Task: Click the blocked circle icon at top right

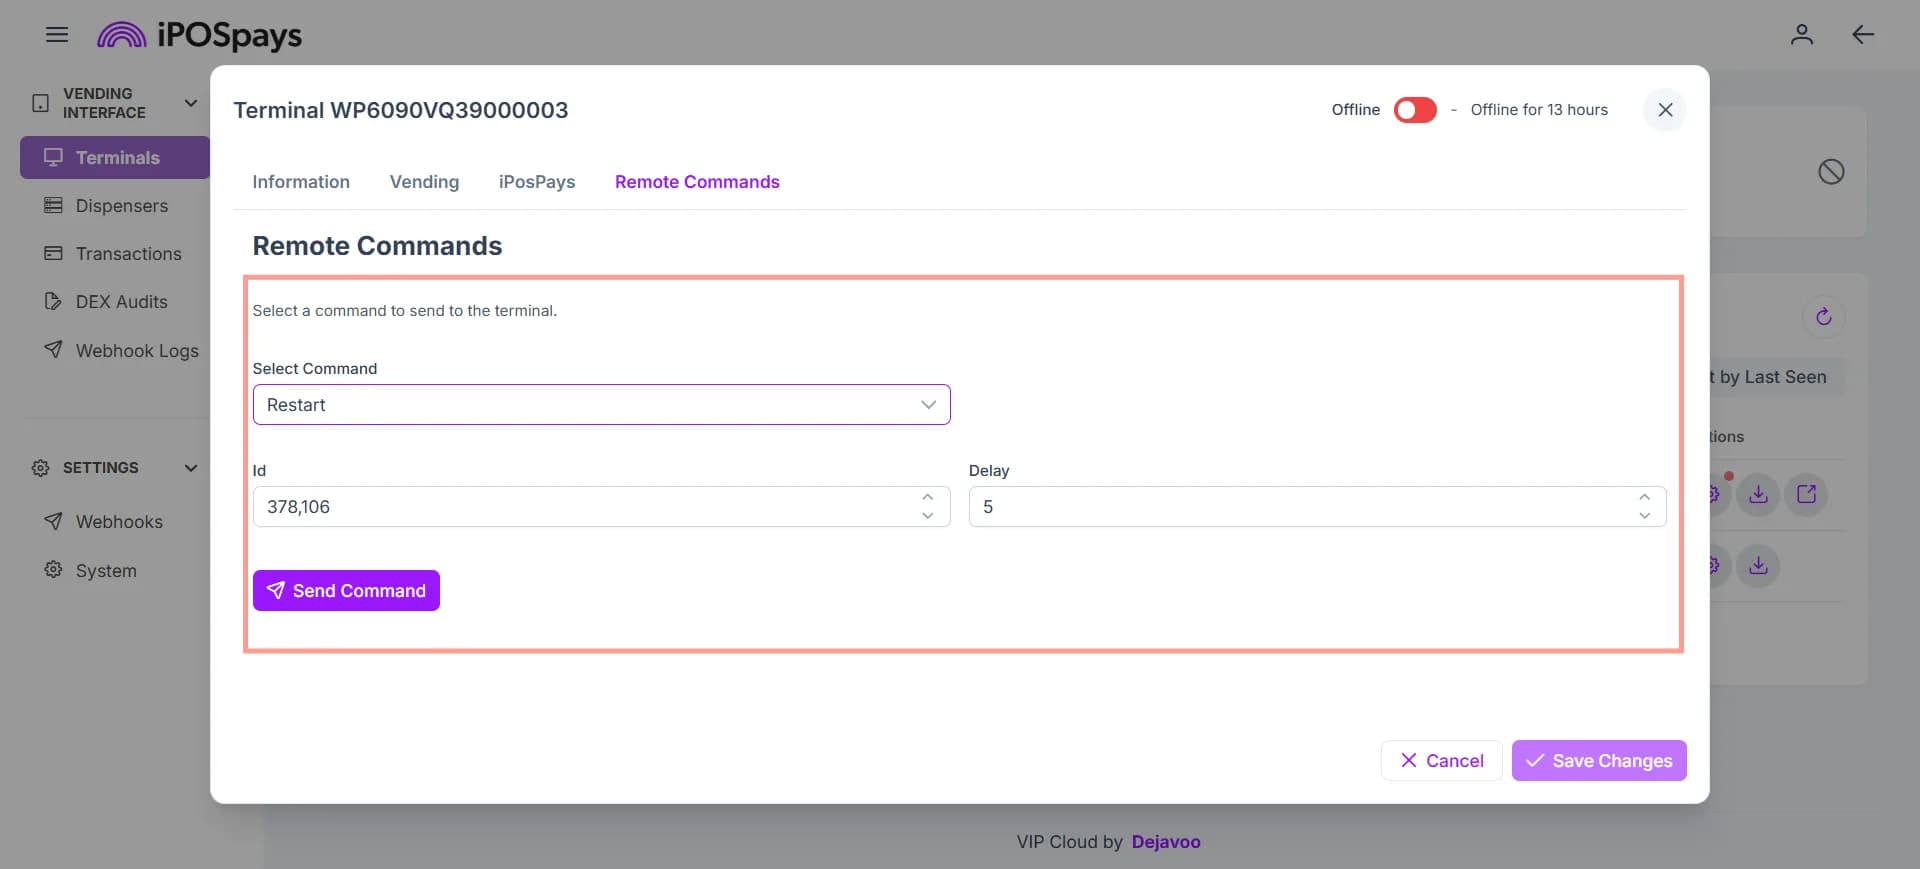Action: coord(1831,172)
